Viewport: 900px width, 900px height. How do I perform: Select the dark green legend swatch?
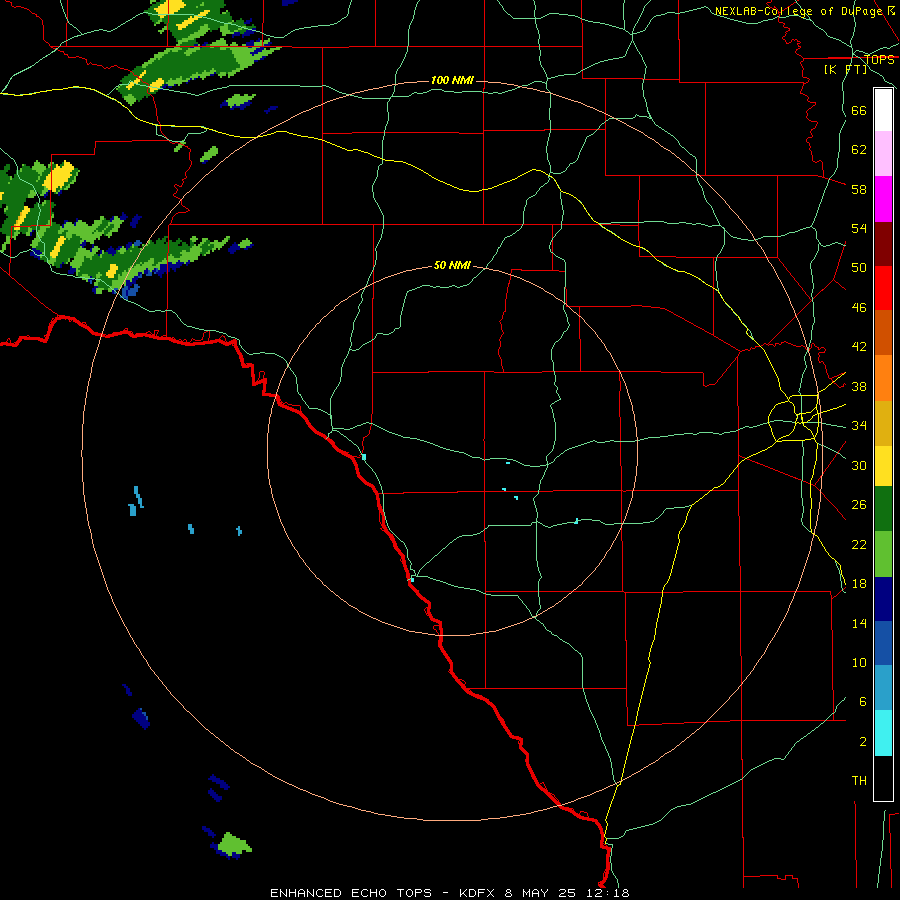883,509
